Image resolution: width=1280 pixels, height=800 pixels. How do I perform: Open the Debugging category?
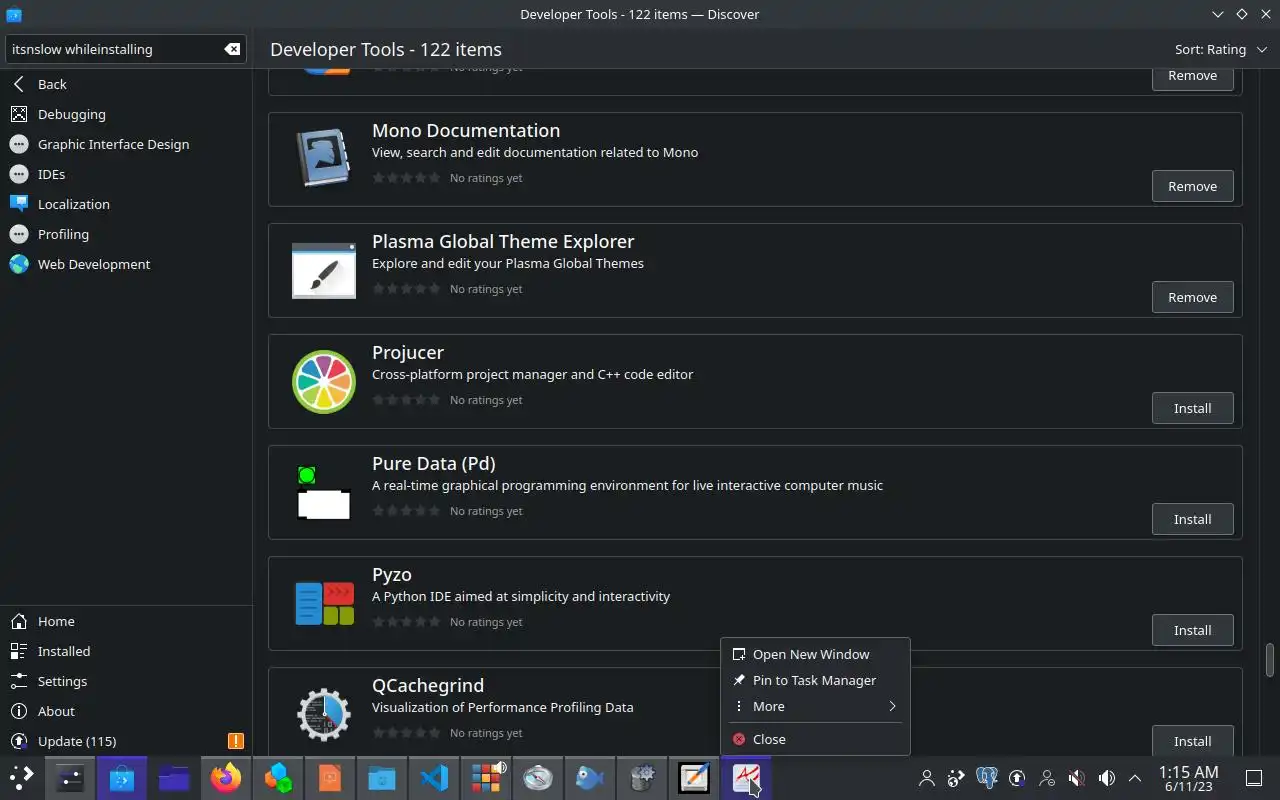(x=126, y=114)
